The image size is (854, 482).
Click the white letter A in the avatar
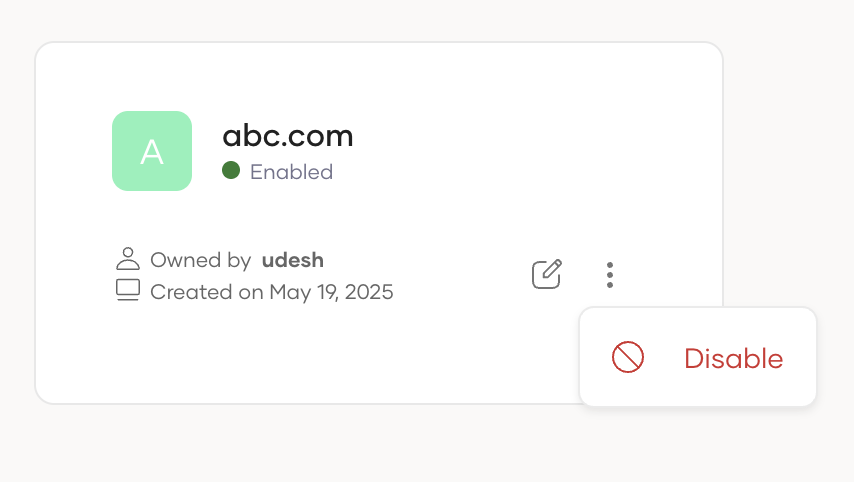(x=152, y=152)
